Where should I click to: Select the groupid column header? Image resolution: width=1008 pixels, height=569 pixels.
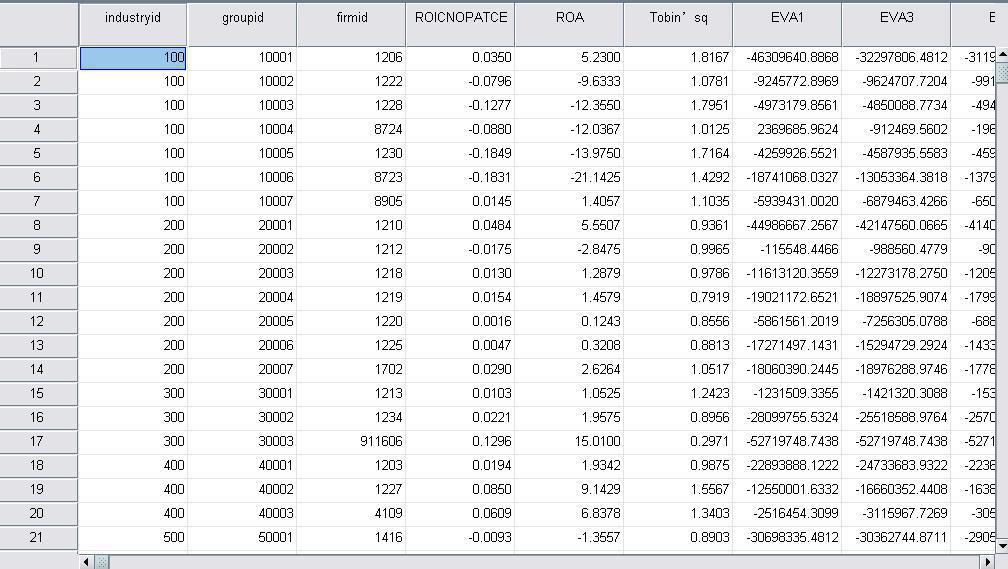coord(242,18)
